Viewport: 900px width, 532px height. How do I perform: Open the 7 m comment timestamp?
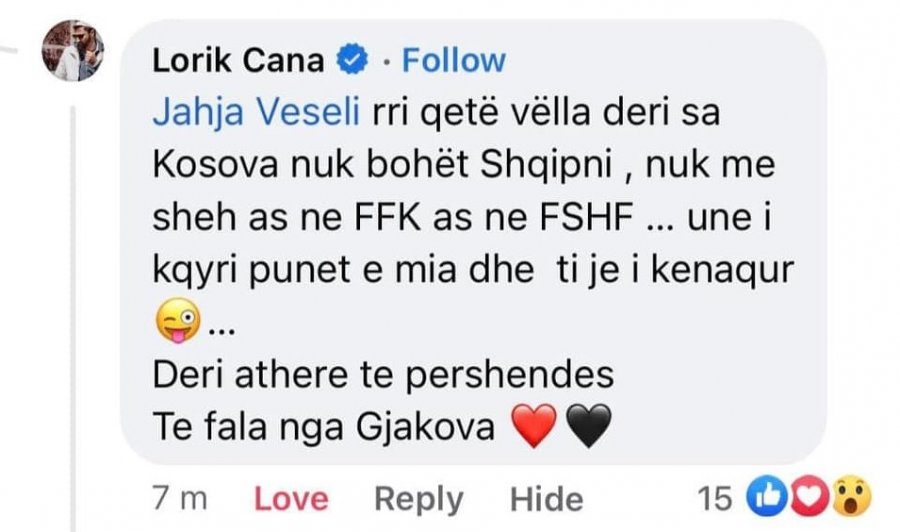point(180,498)
